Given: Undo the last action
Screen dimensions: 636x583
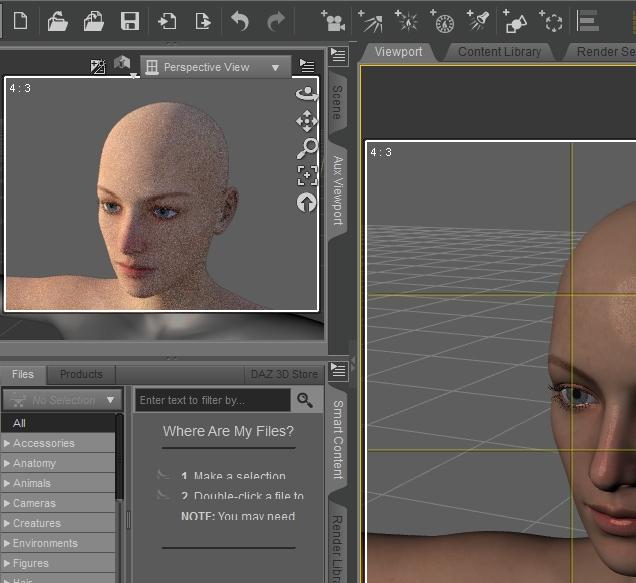Looking at the screenshot, I should tap(239, 21).
